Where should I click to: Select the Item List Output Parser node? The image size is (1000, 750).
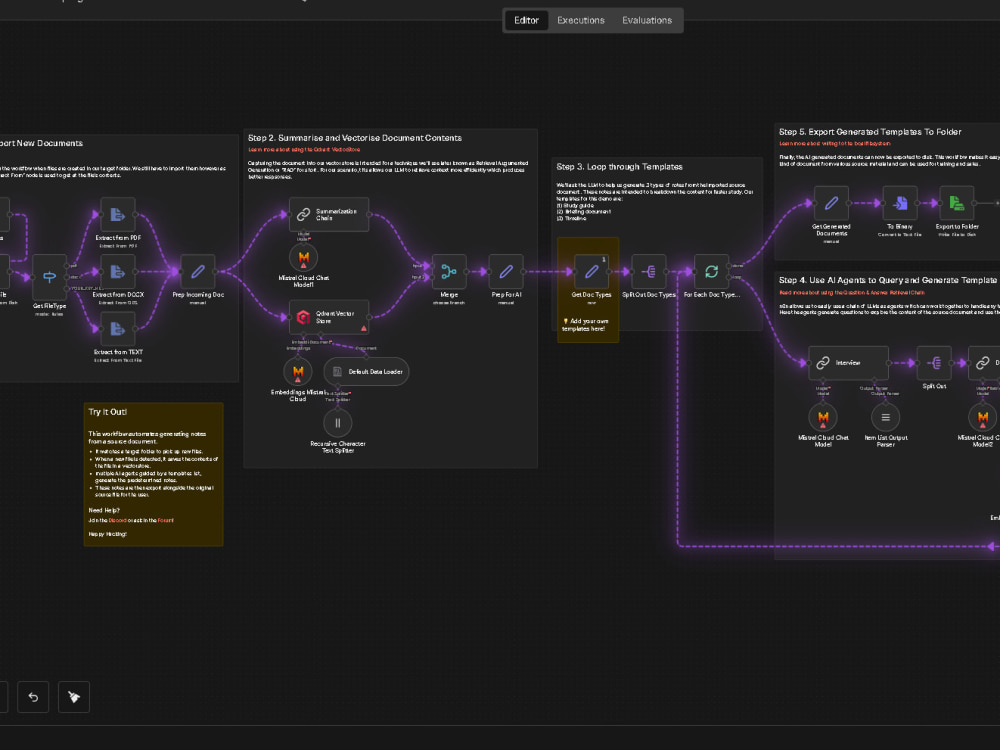pyautogui.click(x=886, y=418)
